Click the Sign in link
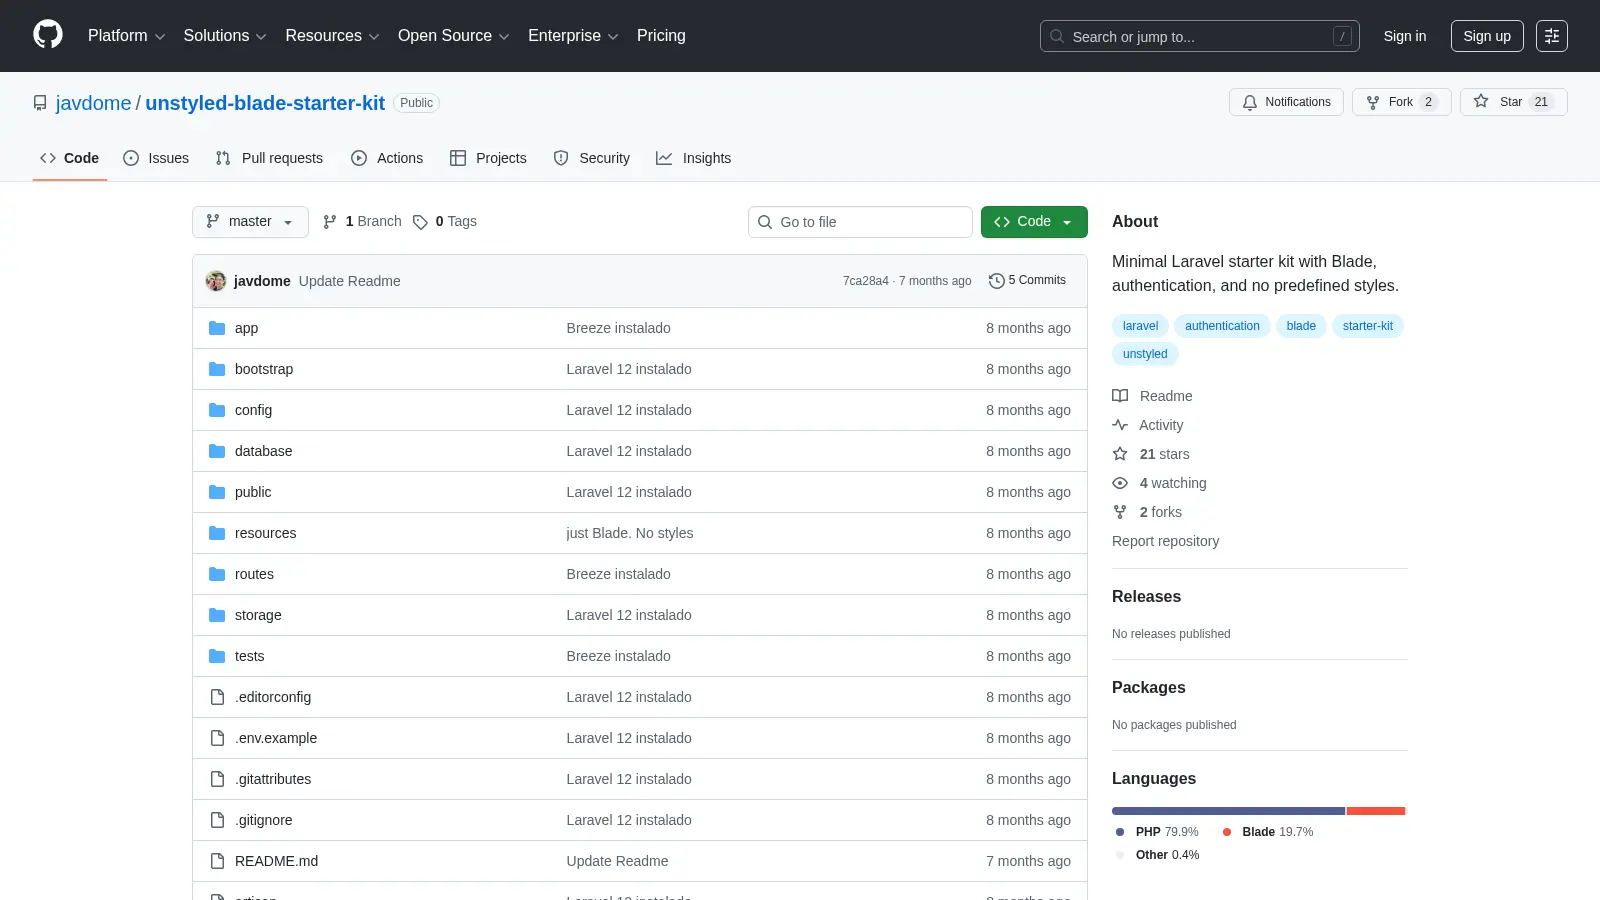This screenshot has height=900, width=1600. pos(1405,36)
